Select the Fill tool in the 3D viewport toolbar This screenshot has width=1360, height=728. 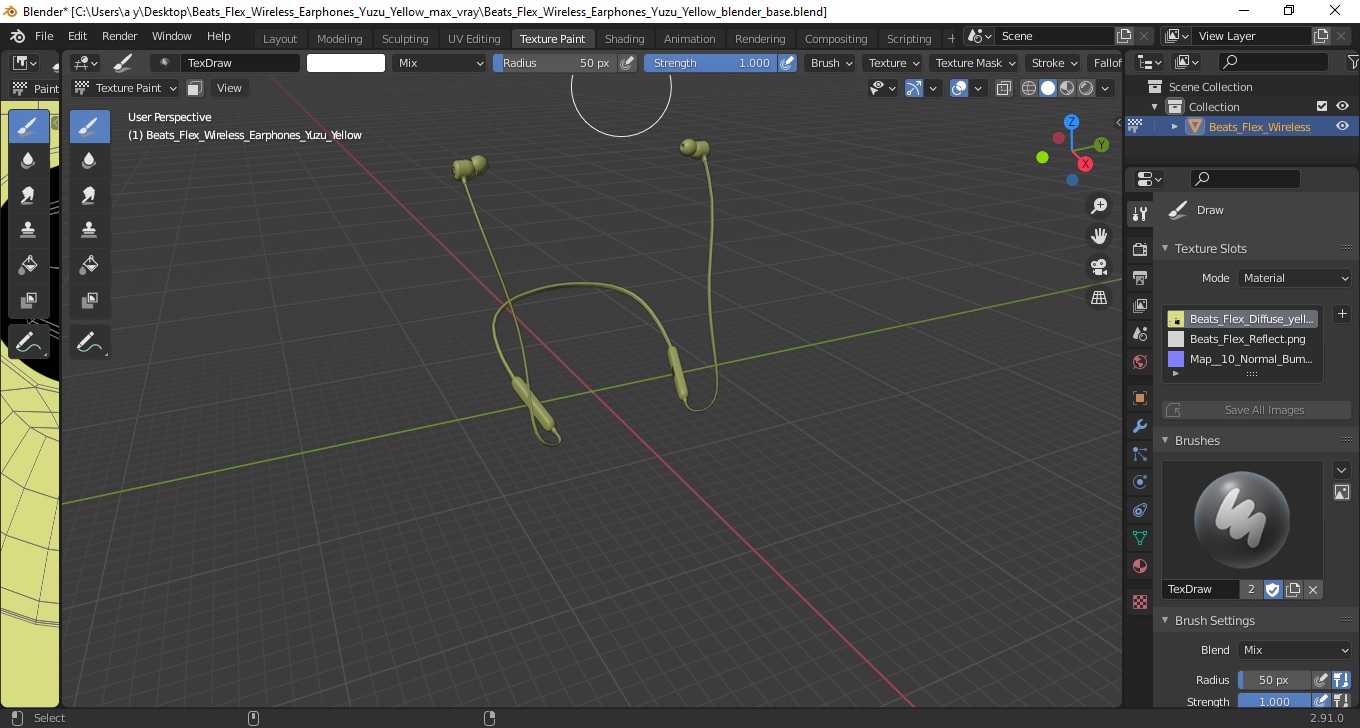(x=90, y=264)
